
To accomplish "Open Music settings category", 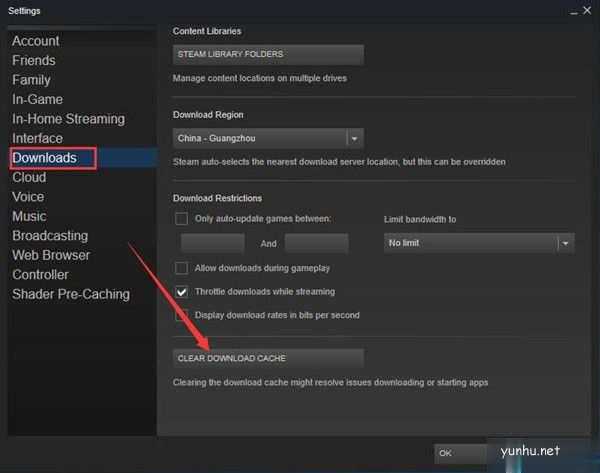I will [29, 216].
